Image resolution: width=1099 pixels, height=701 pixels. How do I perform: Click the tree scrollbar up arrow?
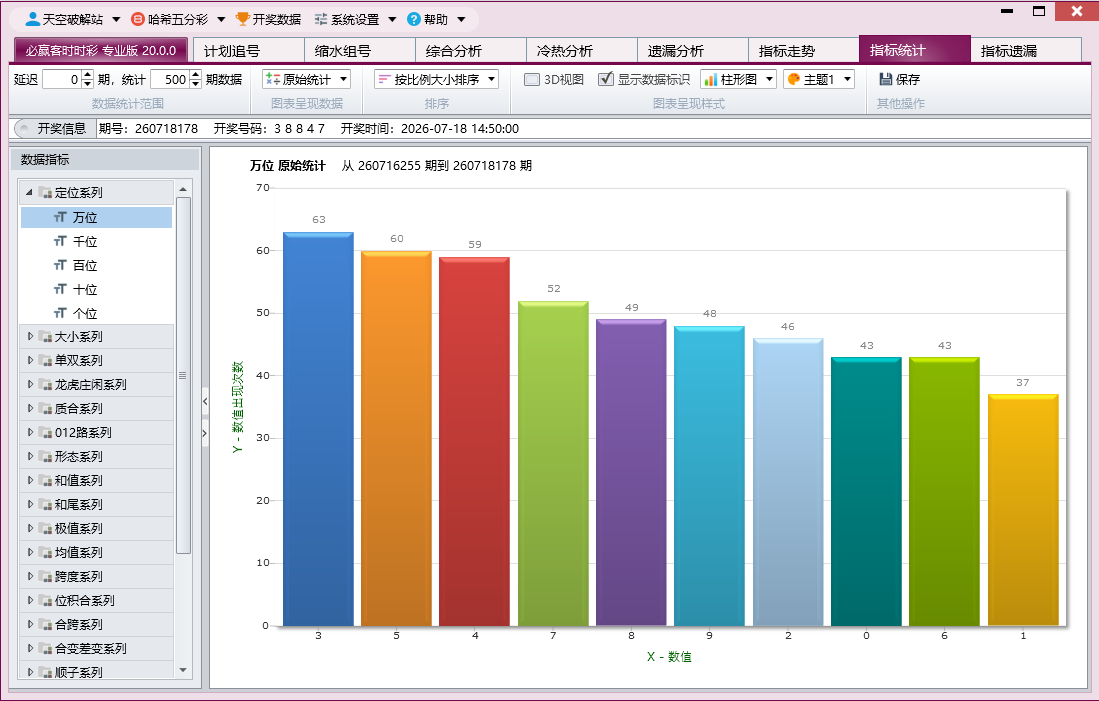tap(183, 189)
